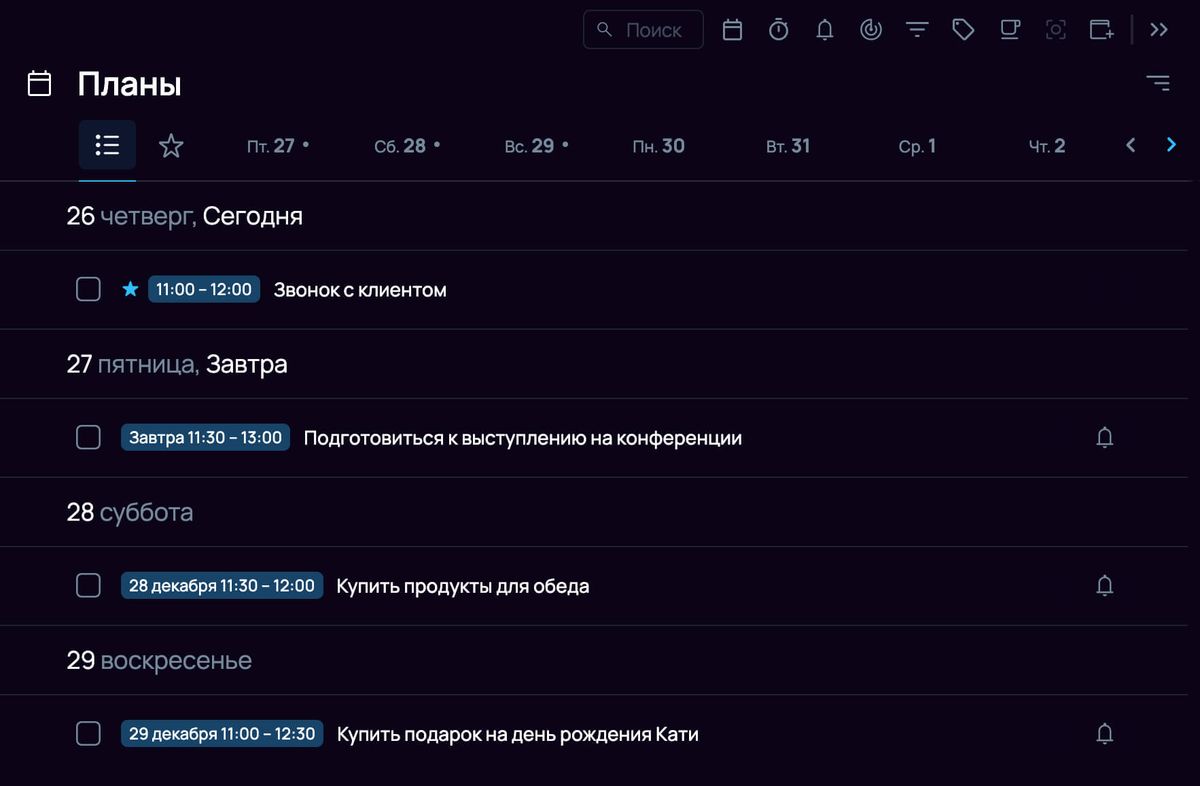Switch to the starred tasks view
Viewport: 1200px width, 786px height.
tap(170, 145)
